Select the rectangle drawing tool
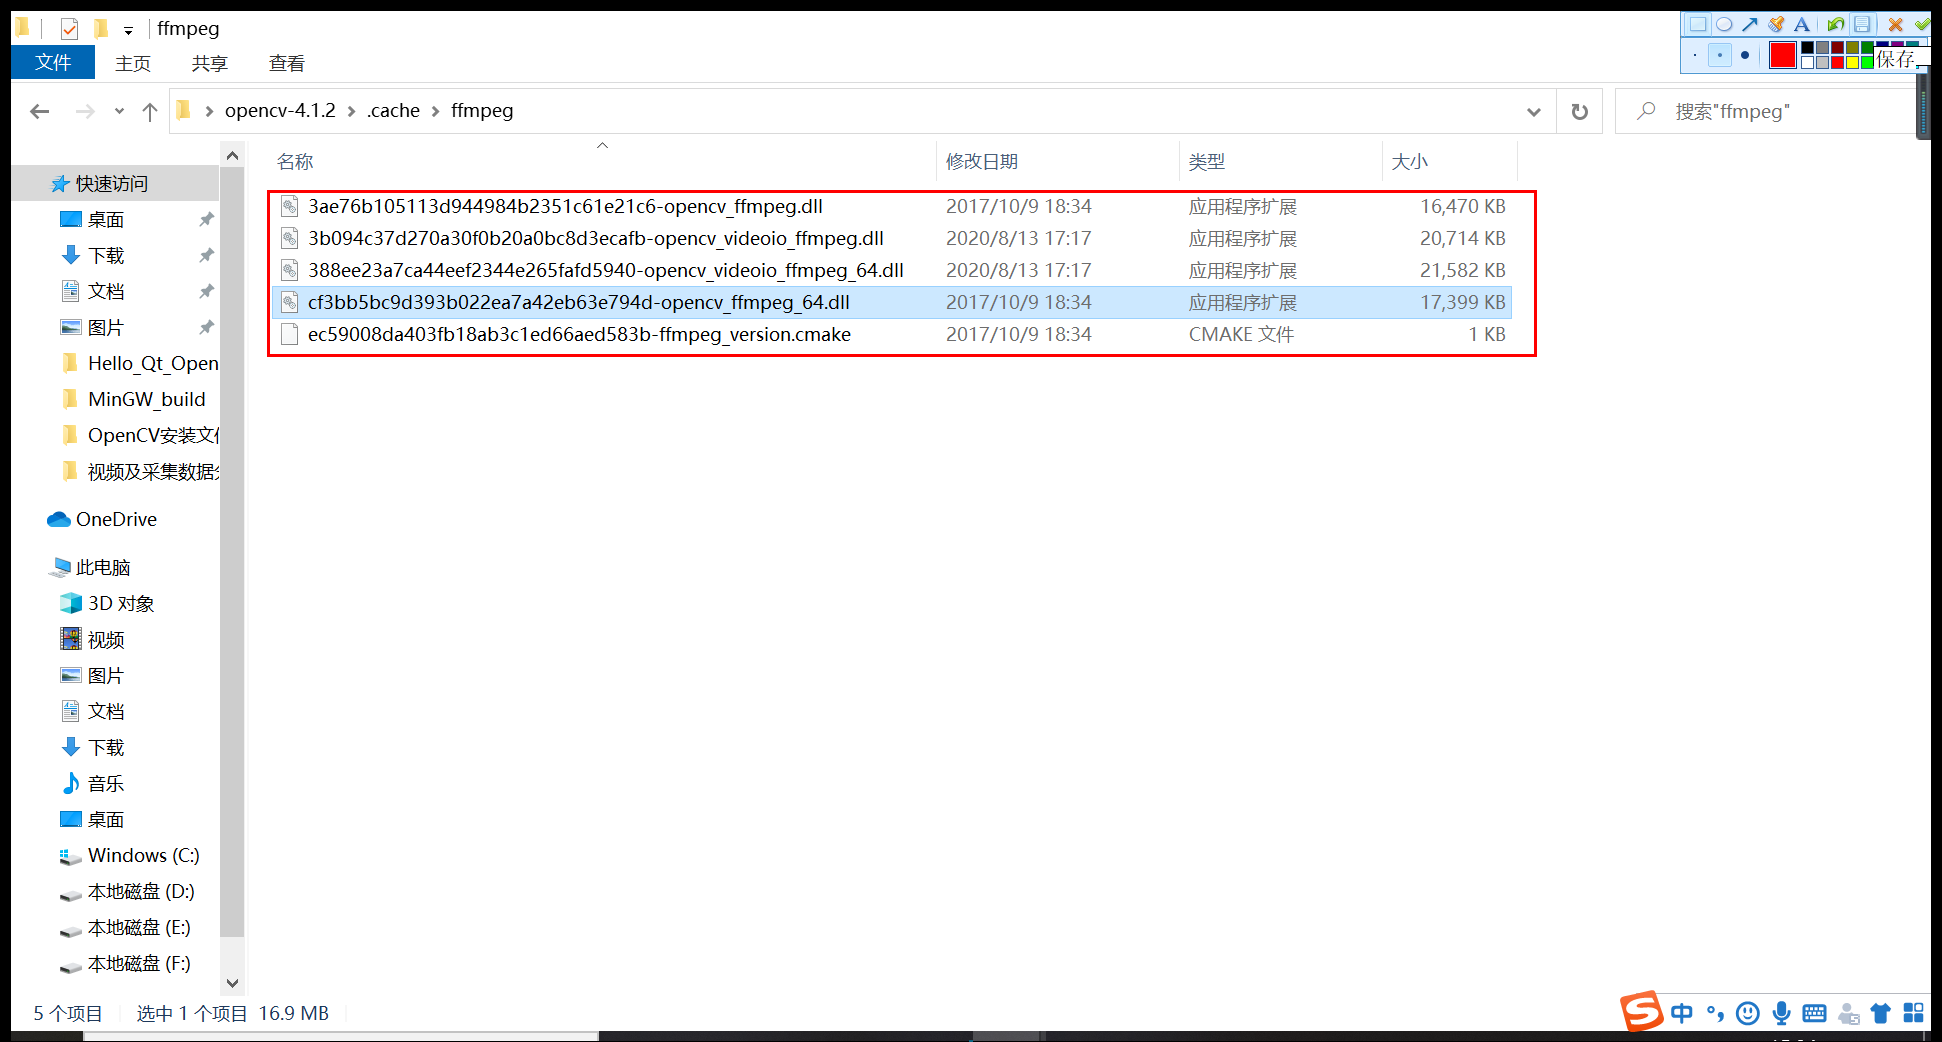This screenshot has height=1042, width=1942. click(1698, 24)
